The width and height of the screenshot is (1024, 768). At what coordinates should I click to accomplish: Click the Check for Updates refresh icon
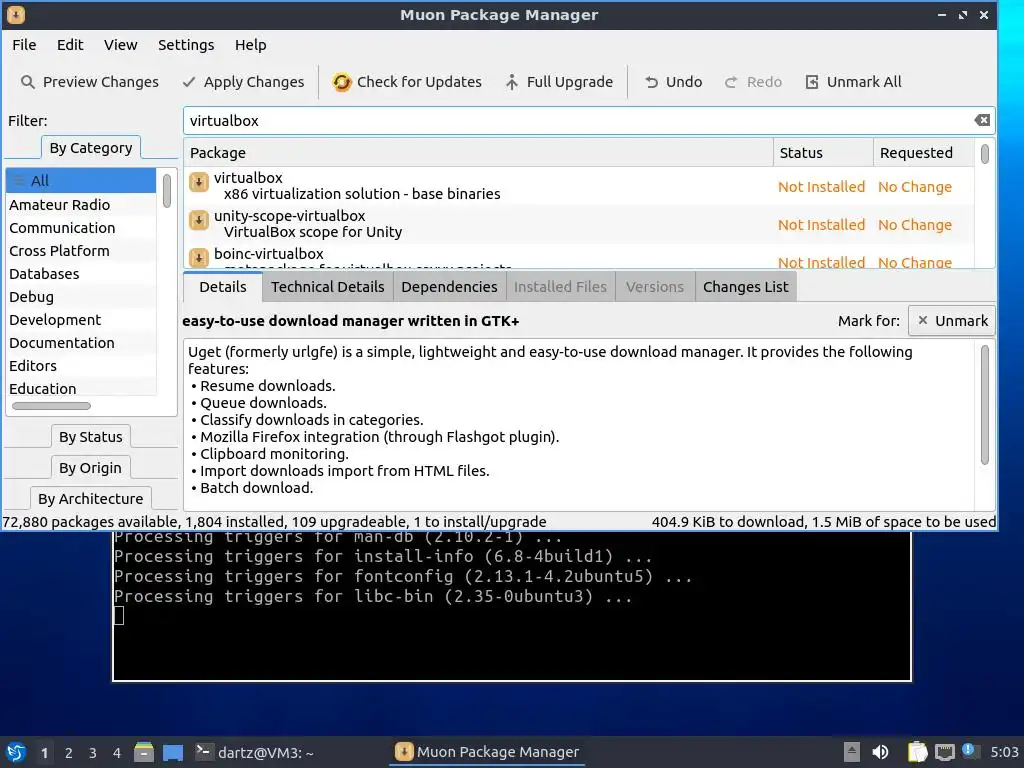coord(342,82)
